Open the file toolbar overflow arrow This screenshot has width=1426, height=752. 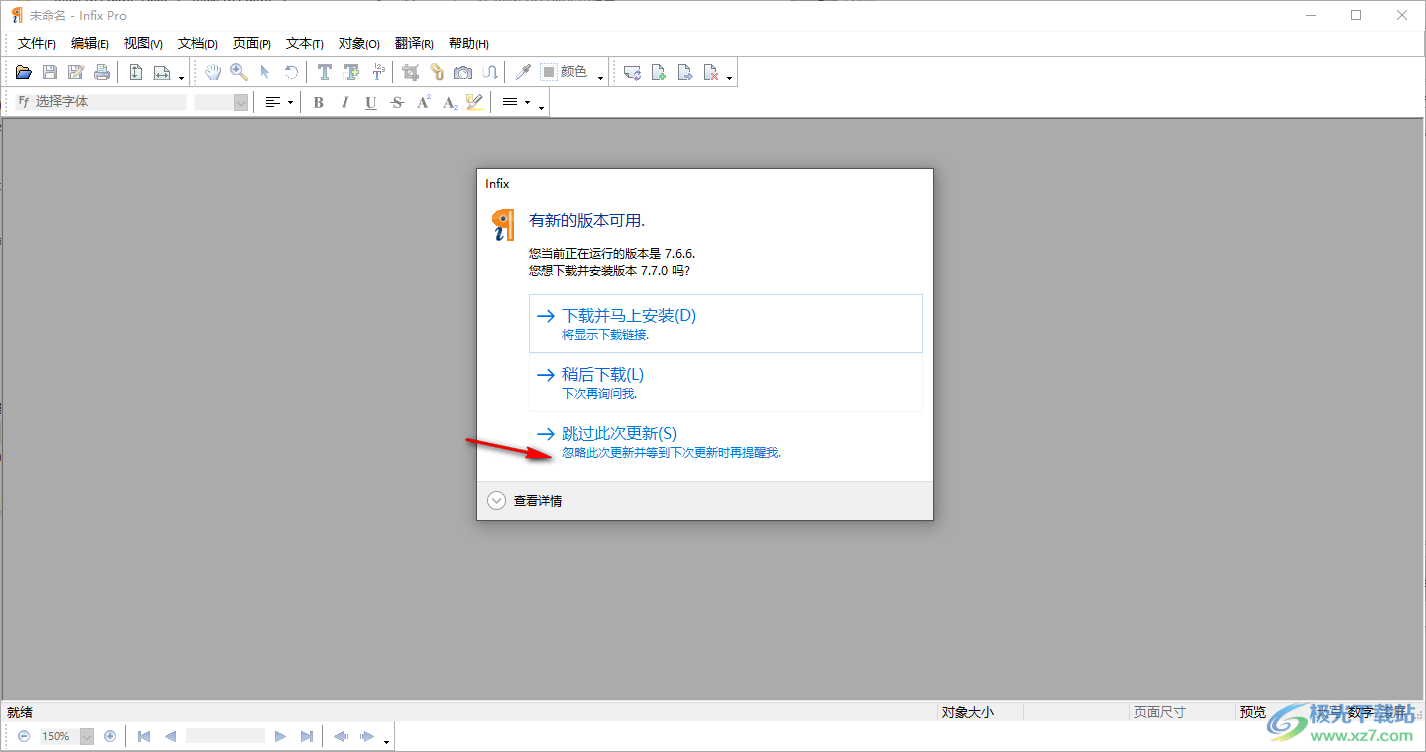coord(181,78)
